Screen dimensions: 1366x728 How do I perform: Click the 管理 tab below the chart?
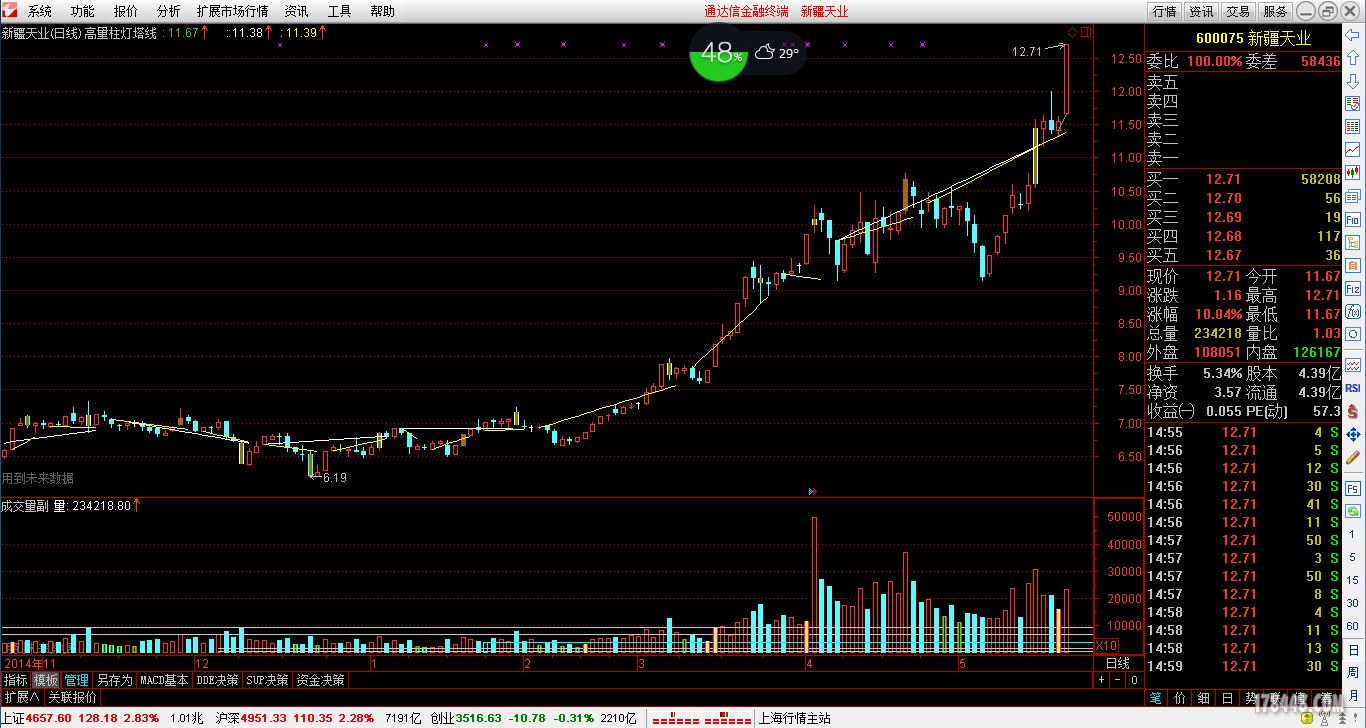click(x=77, y=680)
